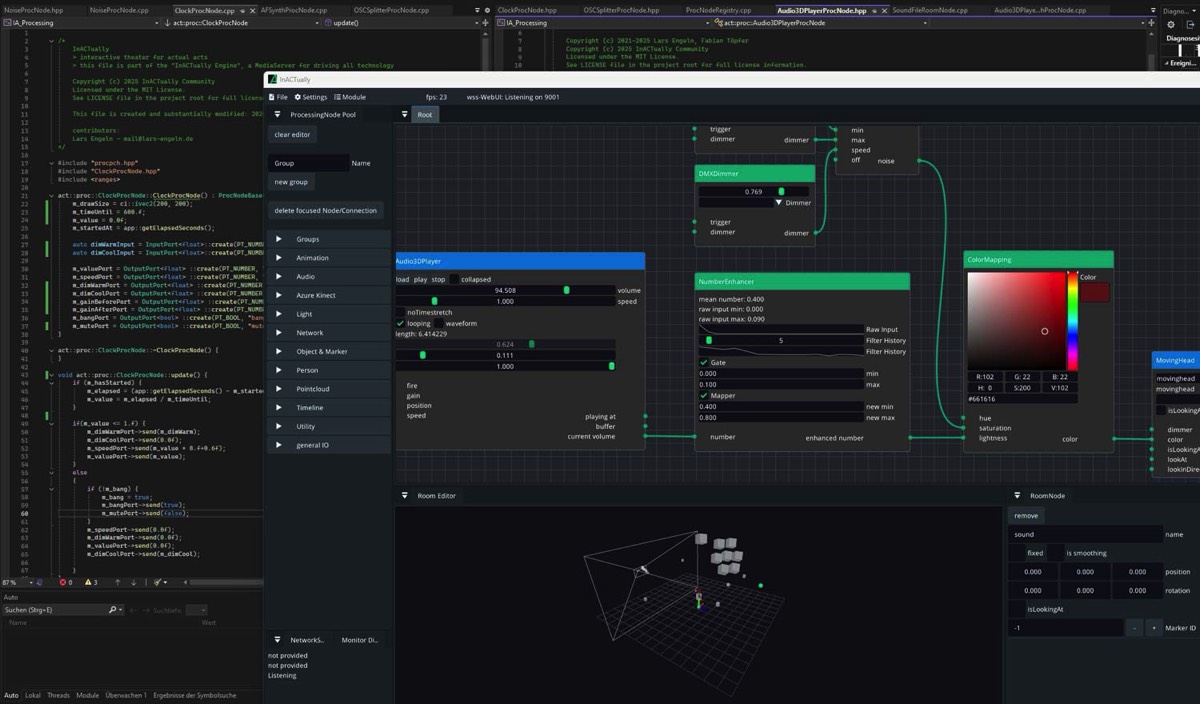The image size is (1200, 704).
Task: Click the RoomNode panel menu icon
Action: (1018, 496)
